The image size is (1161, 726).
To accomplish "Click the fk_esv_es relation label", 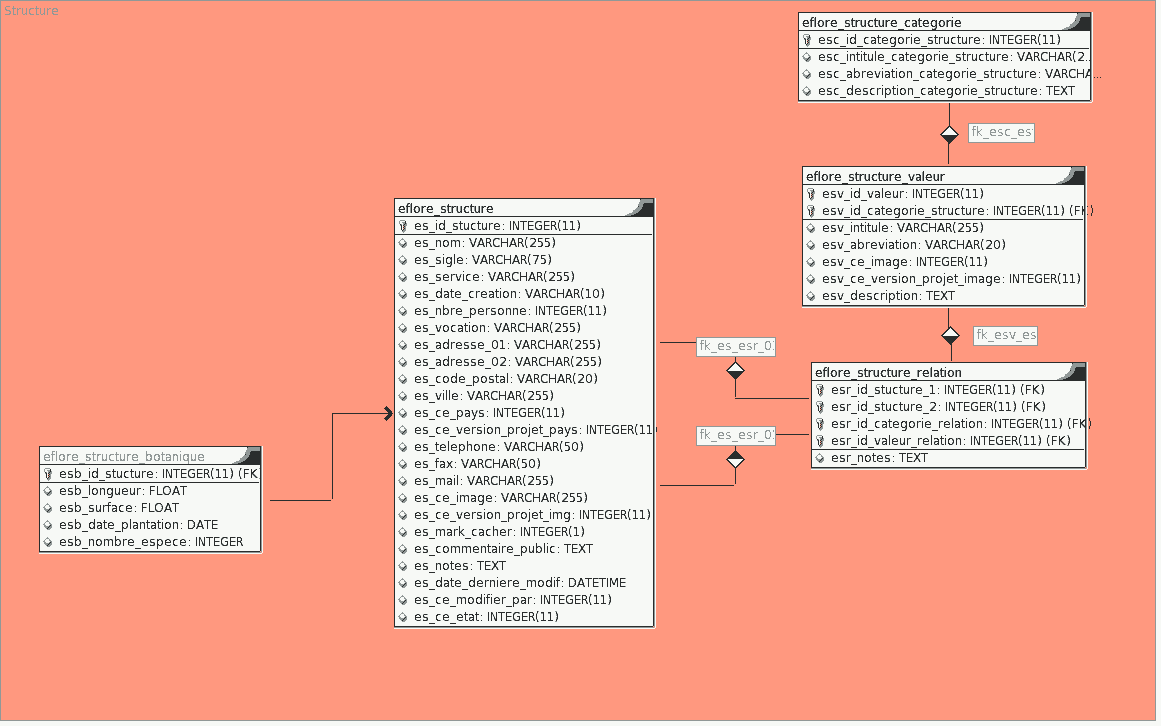I will pos(1005,335).
